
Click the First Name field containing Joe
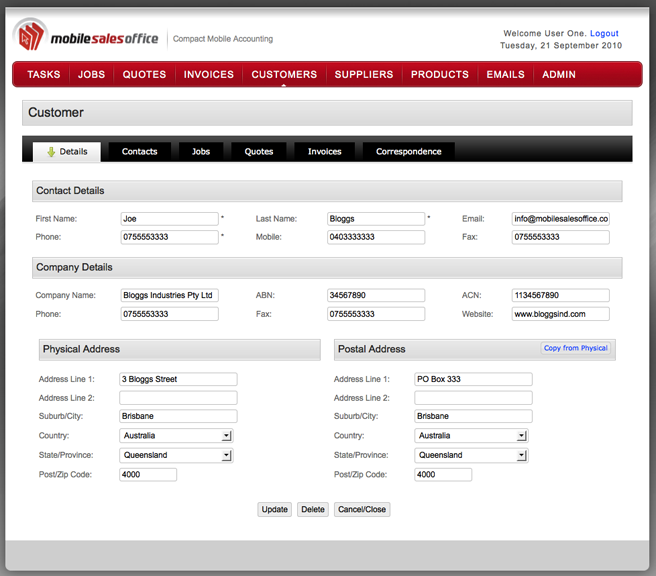[169, 219]
